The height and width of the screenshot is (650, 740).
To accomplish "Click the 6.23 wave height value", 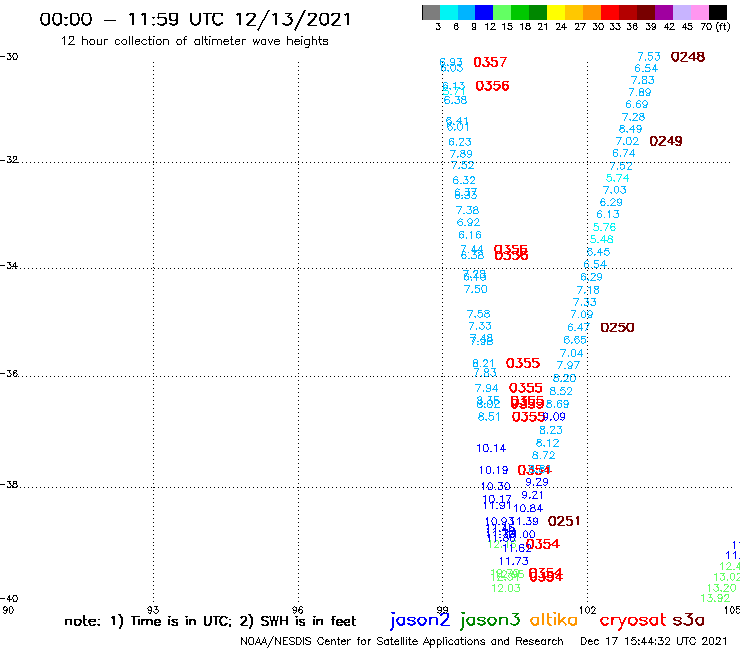I will (x=460, y=142).
